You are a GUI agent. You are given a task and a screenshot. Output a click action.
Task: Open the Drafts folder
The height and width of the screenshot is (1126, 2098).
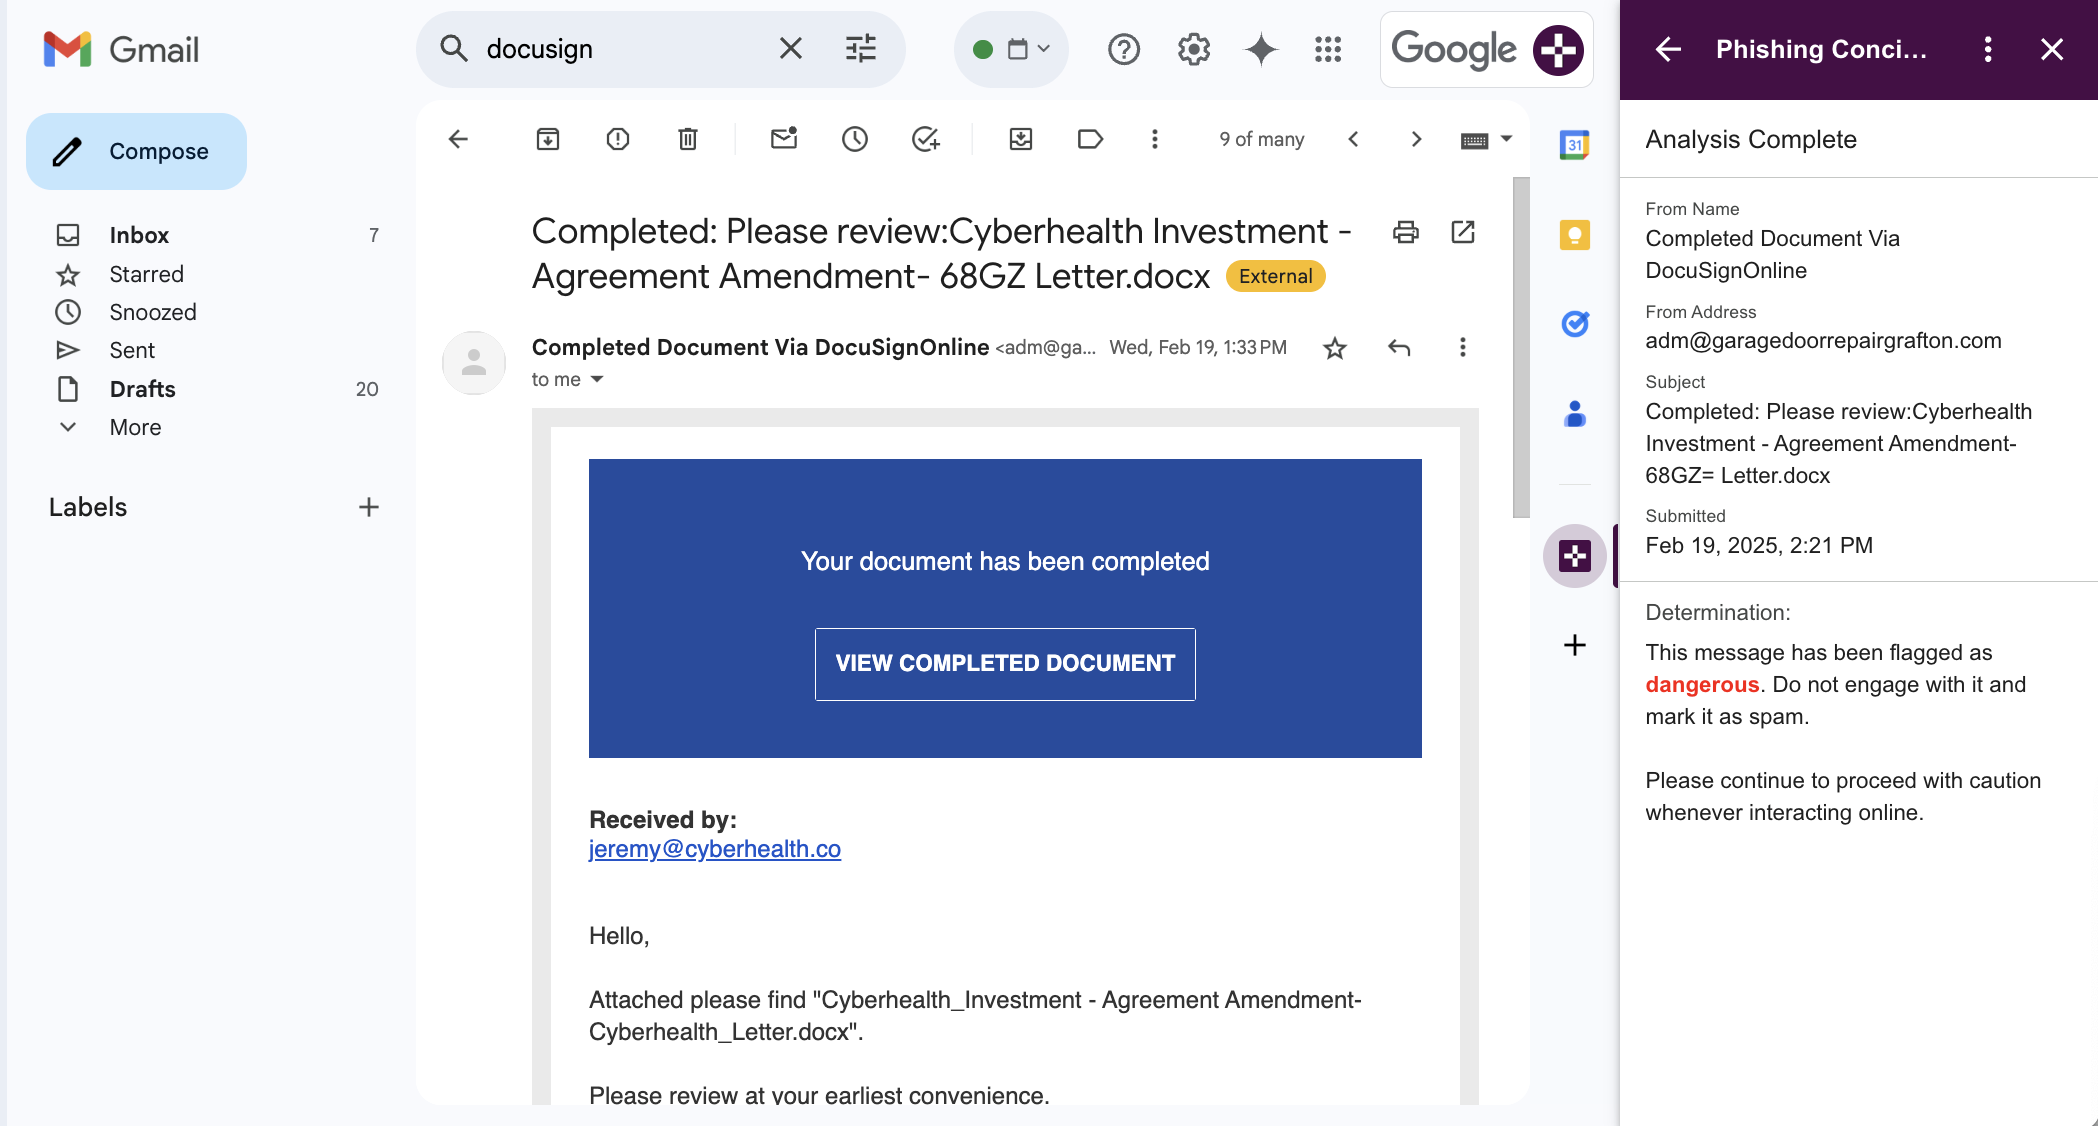[142, 389]
